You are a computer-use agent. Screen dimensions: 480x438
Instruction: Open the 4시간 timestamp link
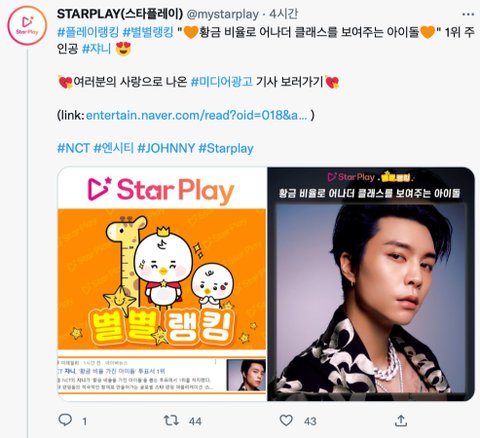click(x=284, y=14)
